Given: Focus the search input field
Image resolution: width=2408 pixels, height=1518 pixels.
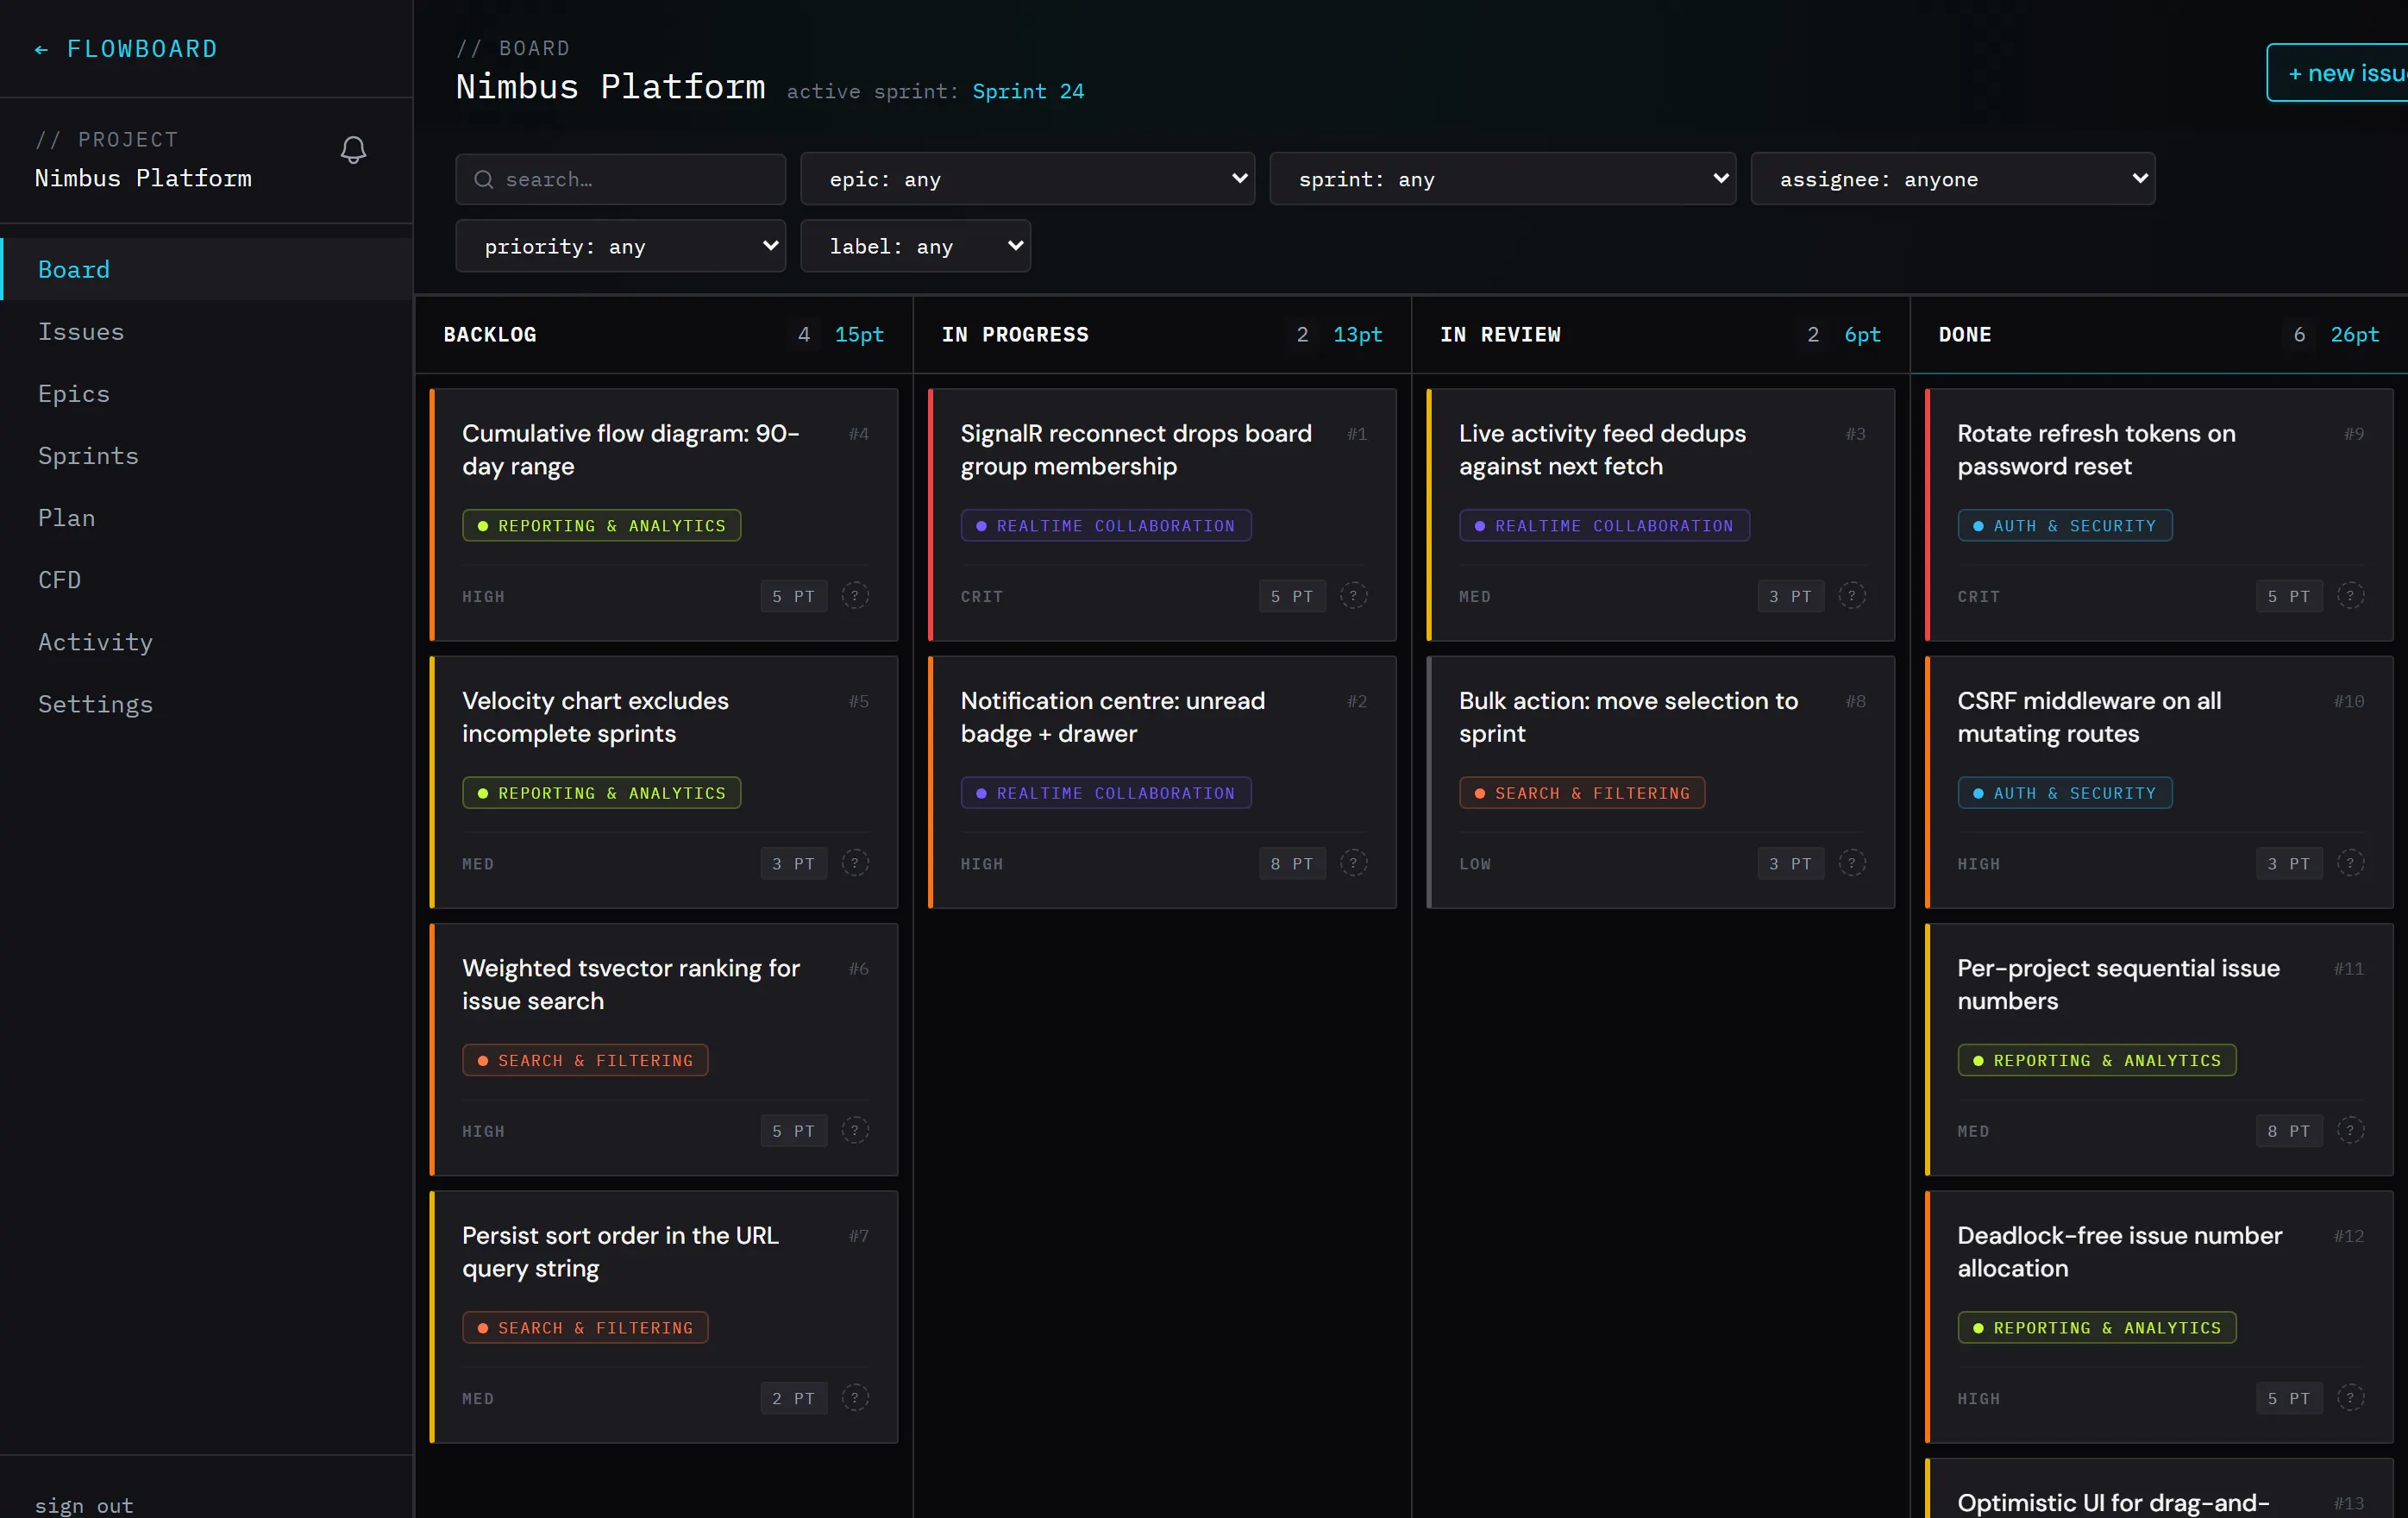Looking at the screenshot, I should pos(620,179).
